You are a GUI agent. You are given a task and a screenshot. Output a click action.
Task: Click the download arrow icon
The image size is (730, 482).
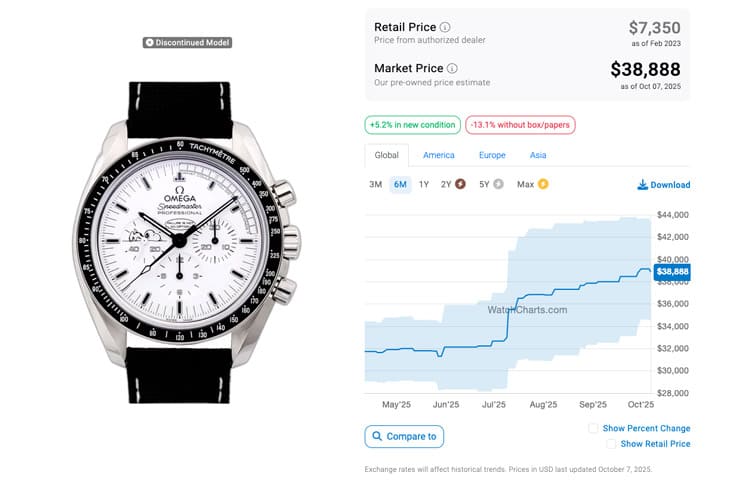(642, 185)
